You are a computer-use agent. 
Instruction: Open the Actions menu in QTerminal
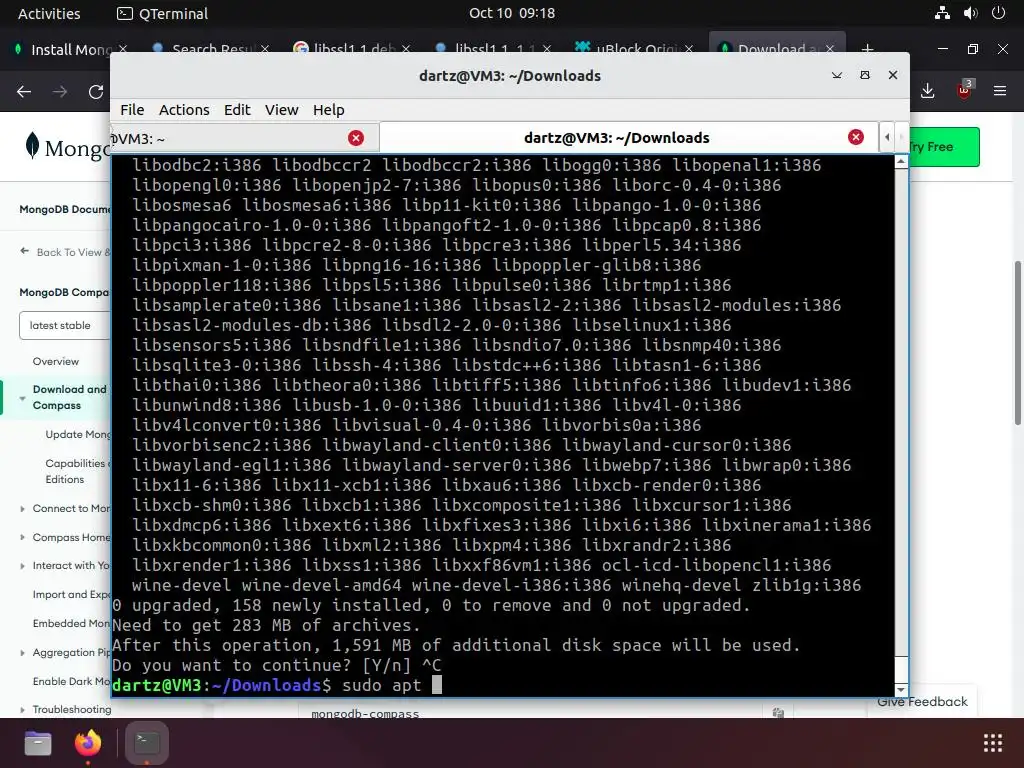(184, 110)
